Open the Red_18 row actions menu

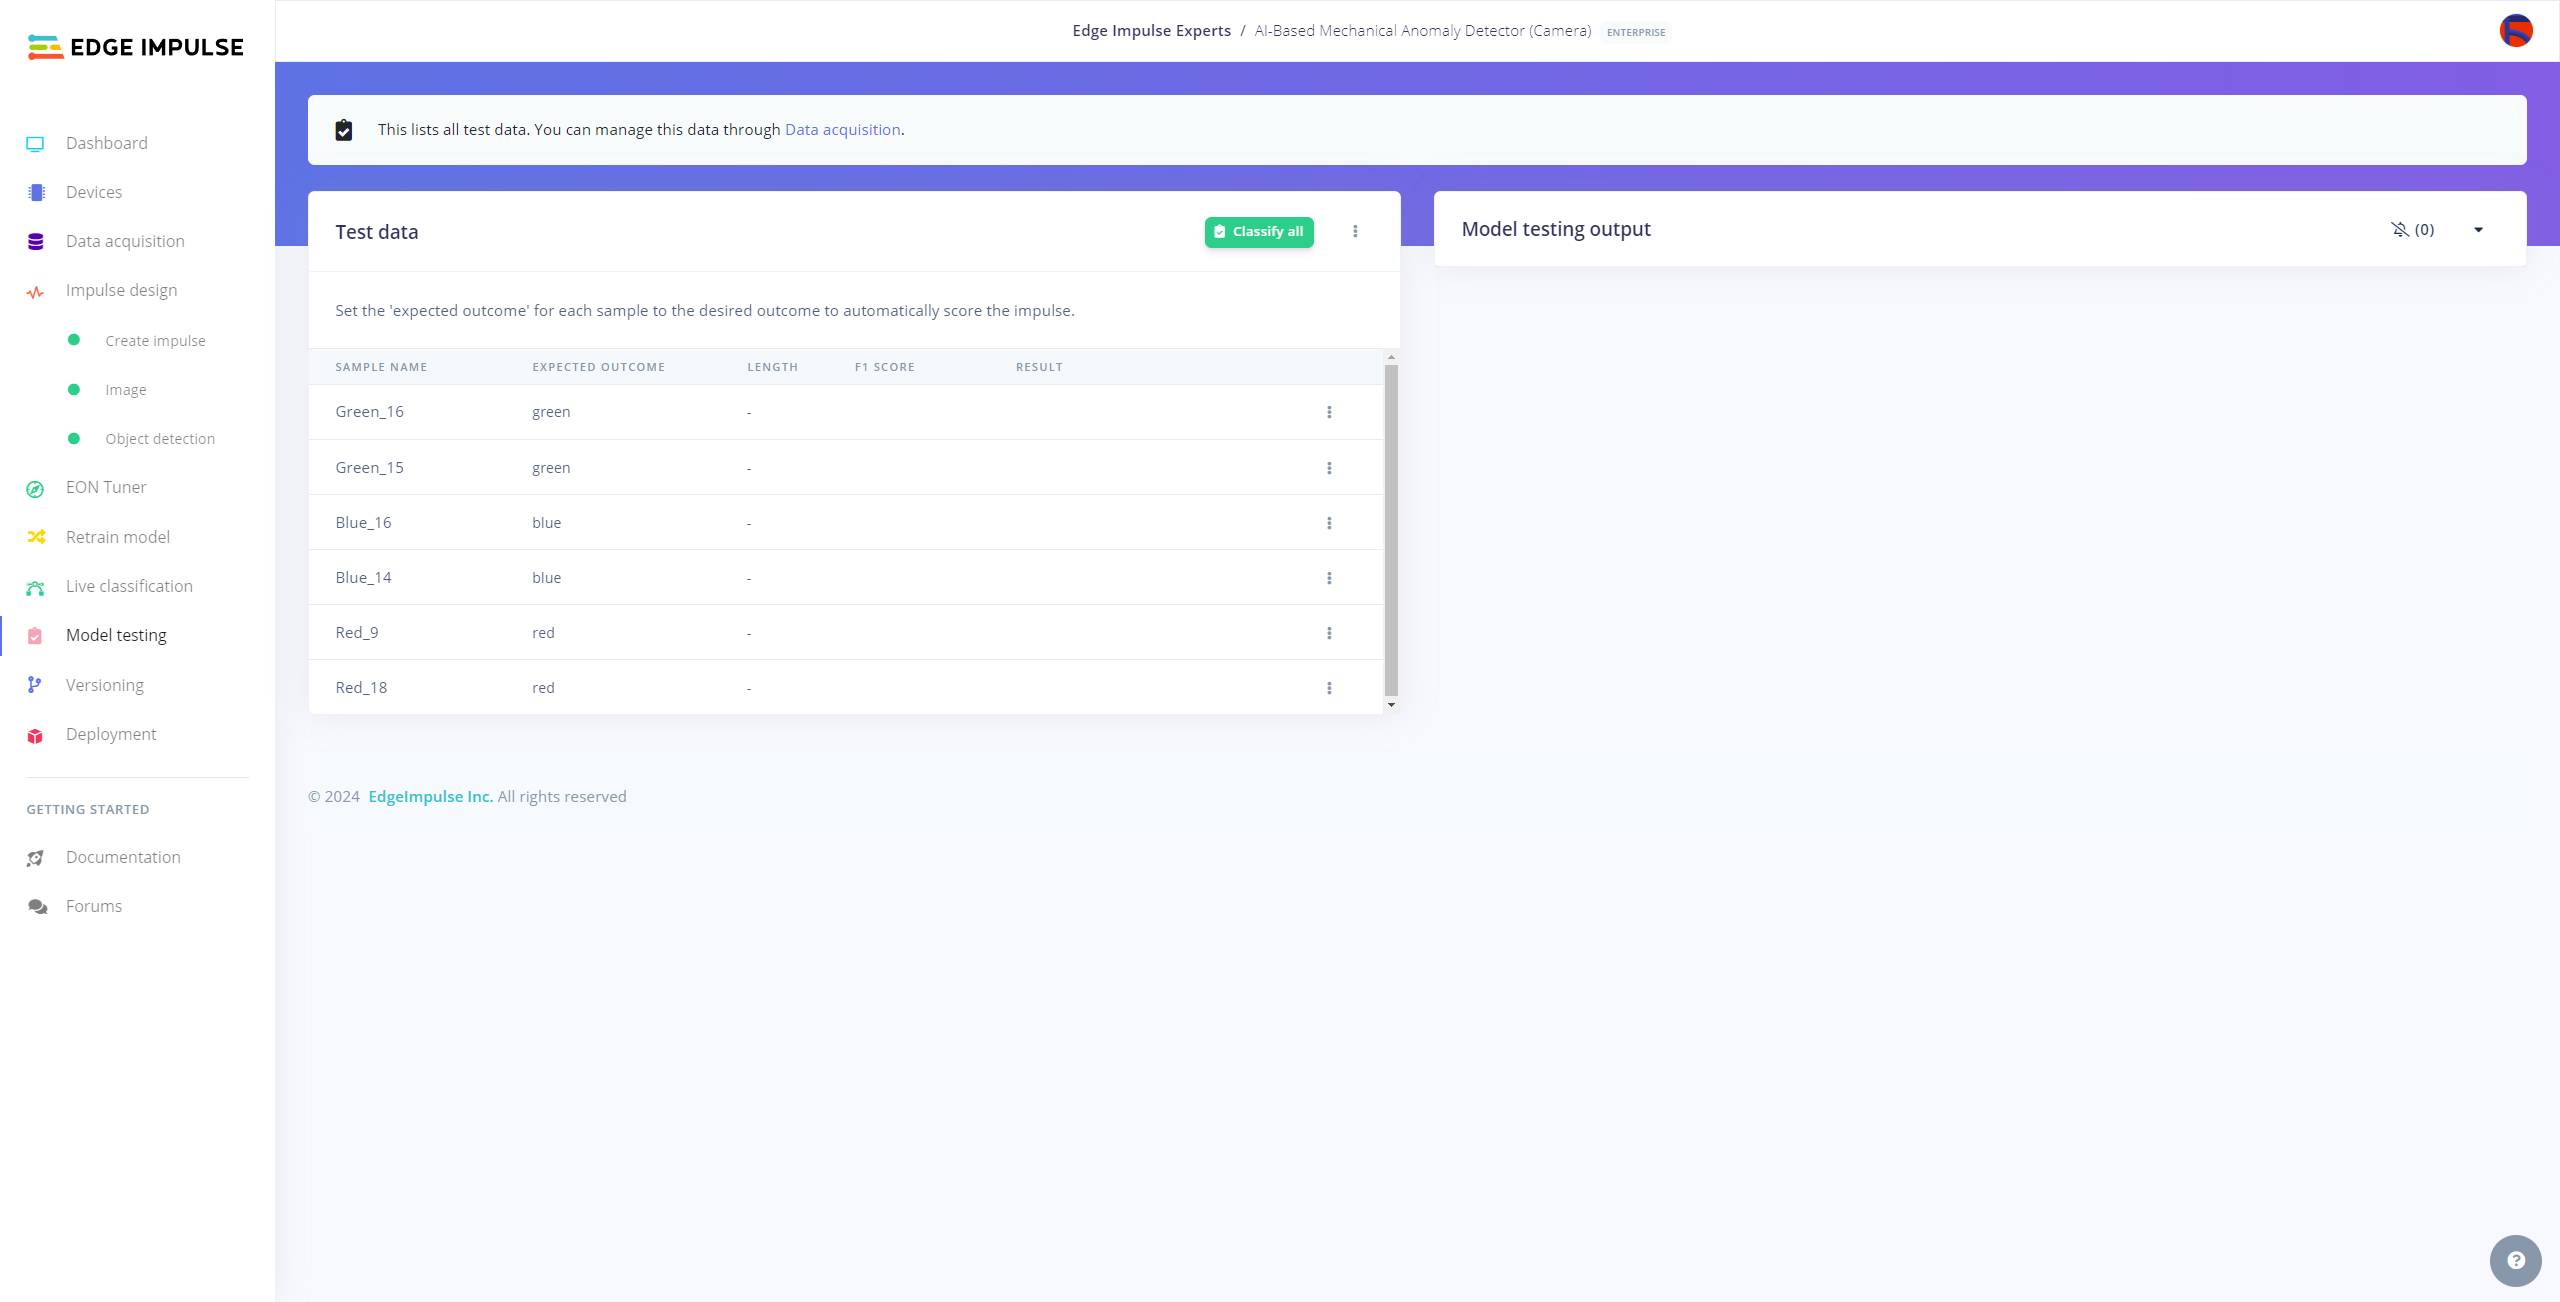tap(1329, 688)
